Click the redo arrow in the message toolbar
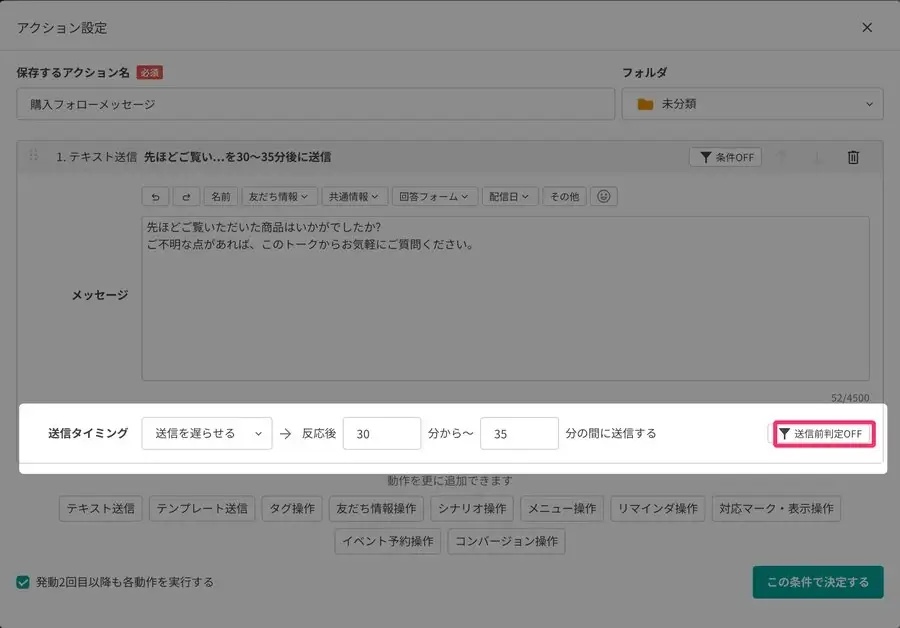This screenshot has height=628, width=900. 186,196
